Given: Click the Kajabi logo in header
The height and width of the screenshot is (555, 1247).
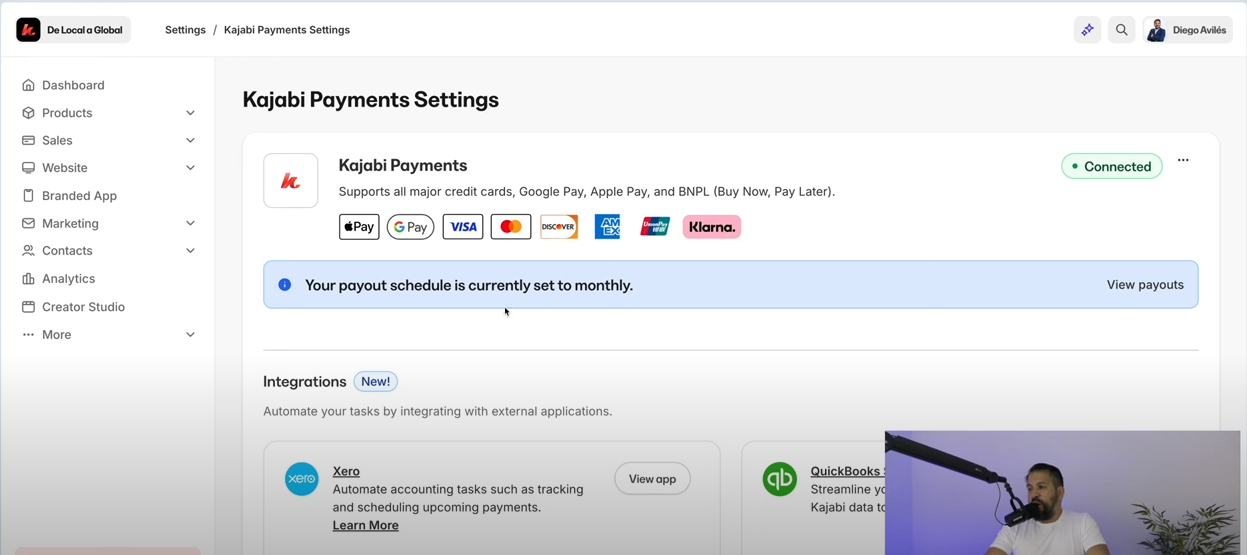Looking at the screenshot, I should click(28, 30).
